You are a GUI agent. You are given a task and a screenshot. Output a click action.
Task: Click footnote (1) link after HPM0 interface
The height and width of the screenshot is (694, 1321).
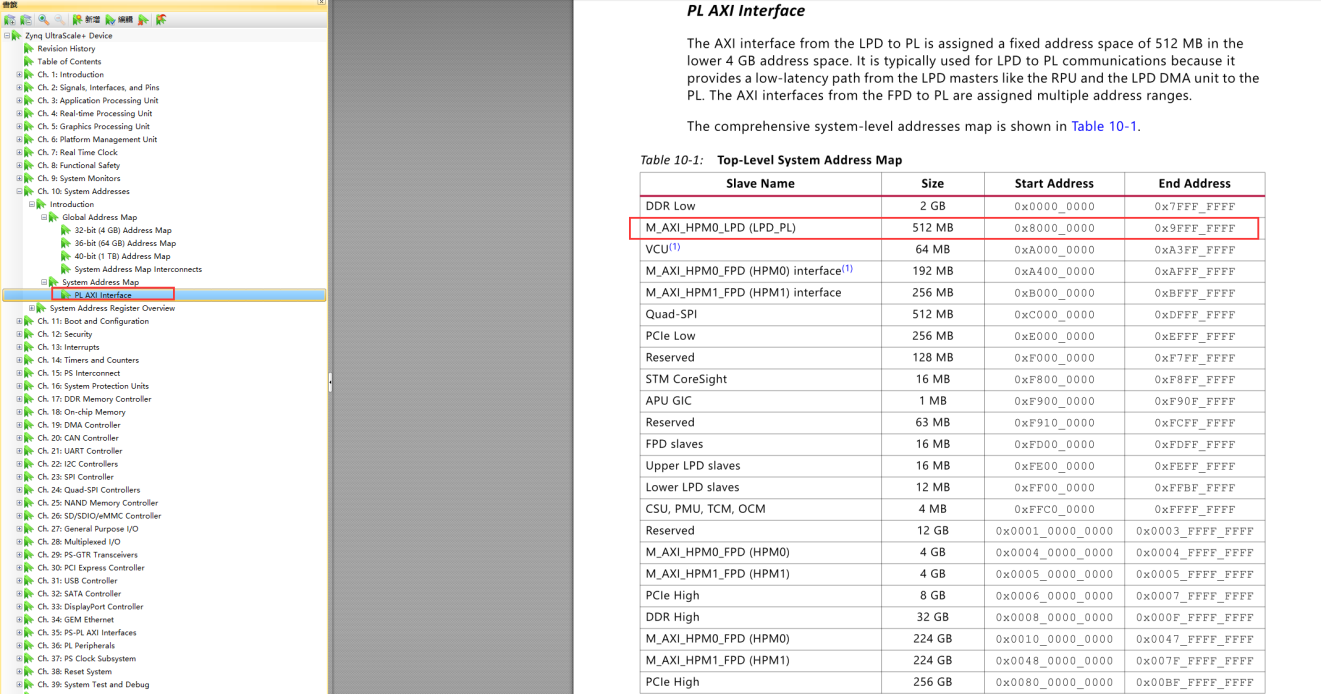pyautogui.click(x=847, y=268)
